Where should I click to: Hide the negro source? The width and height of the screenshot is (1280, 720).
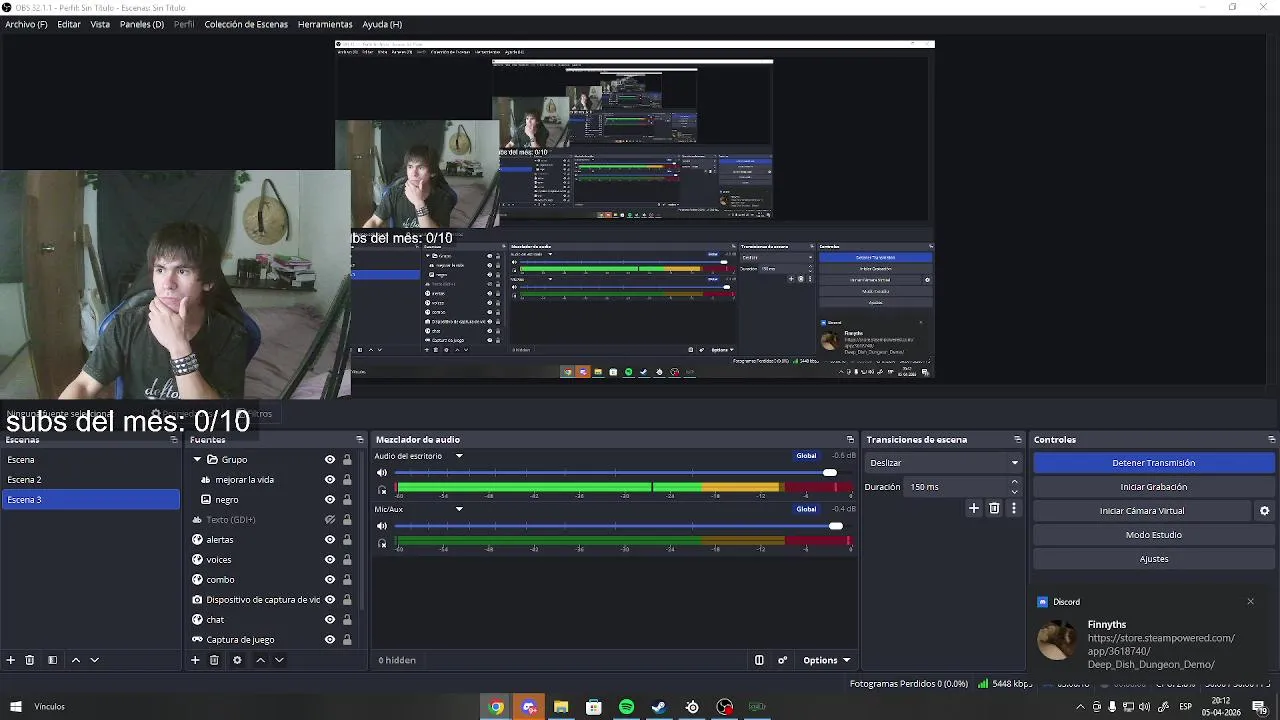pyautogui.click(x=330, y=500)
